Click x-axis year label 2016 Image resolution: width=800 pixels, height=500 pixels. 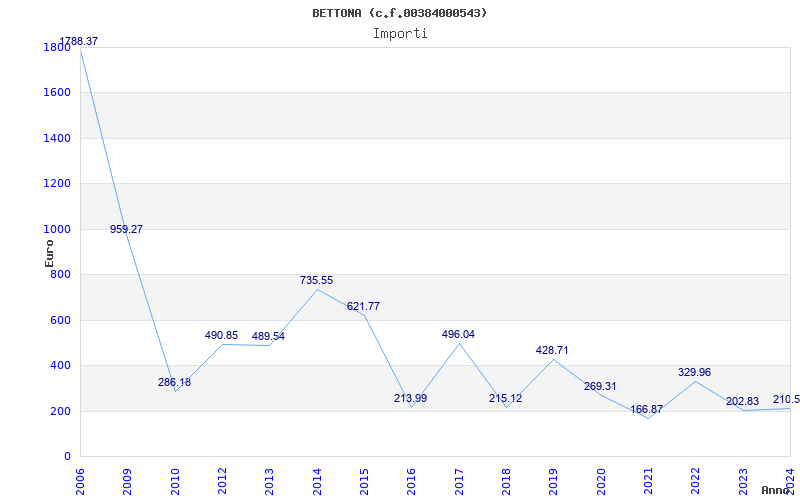click(411, 481)
